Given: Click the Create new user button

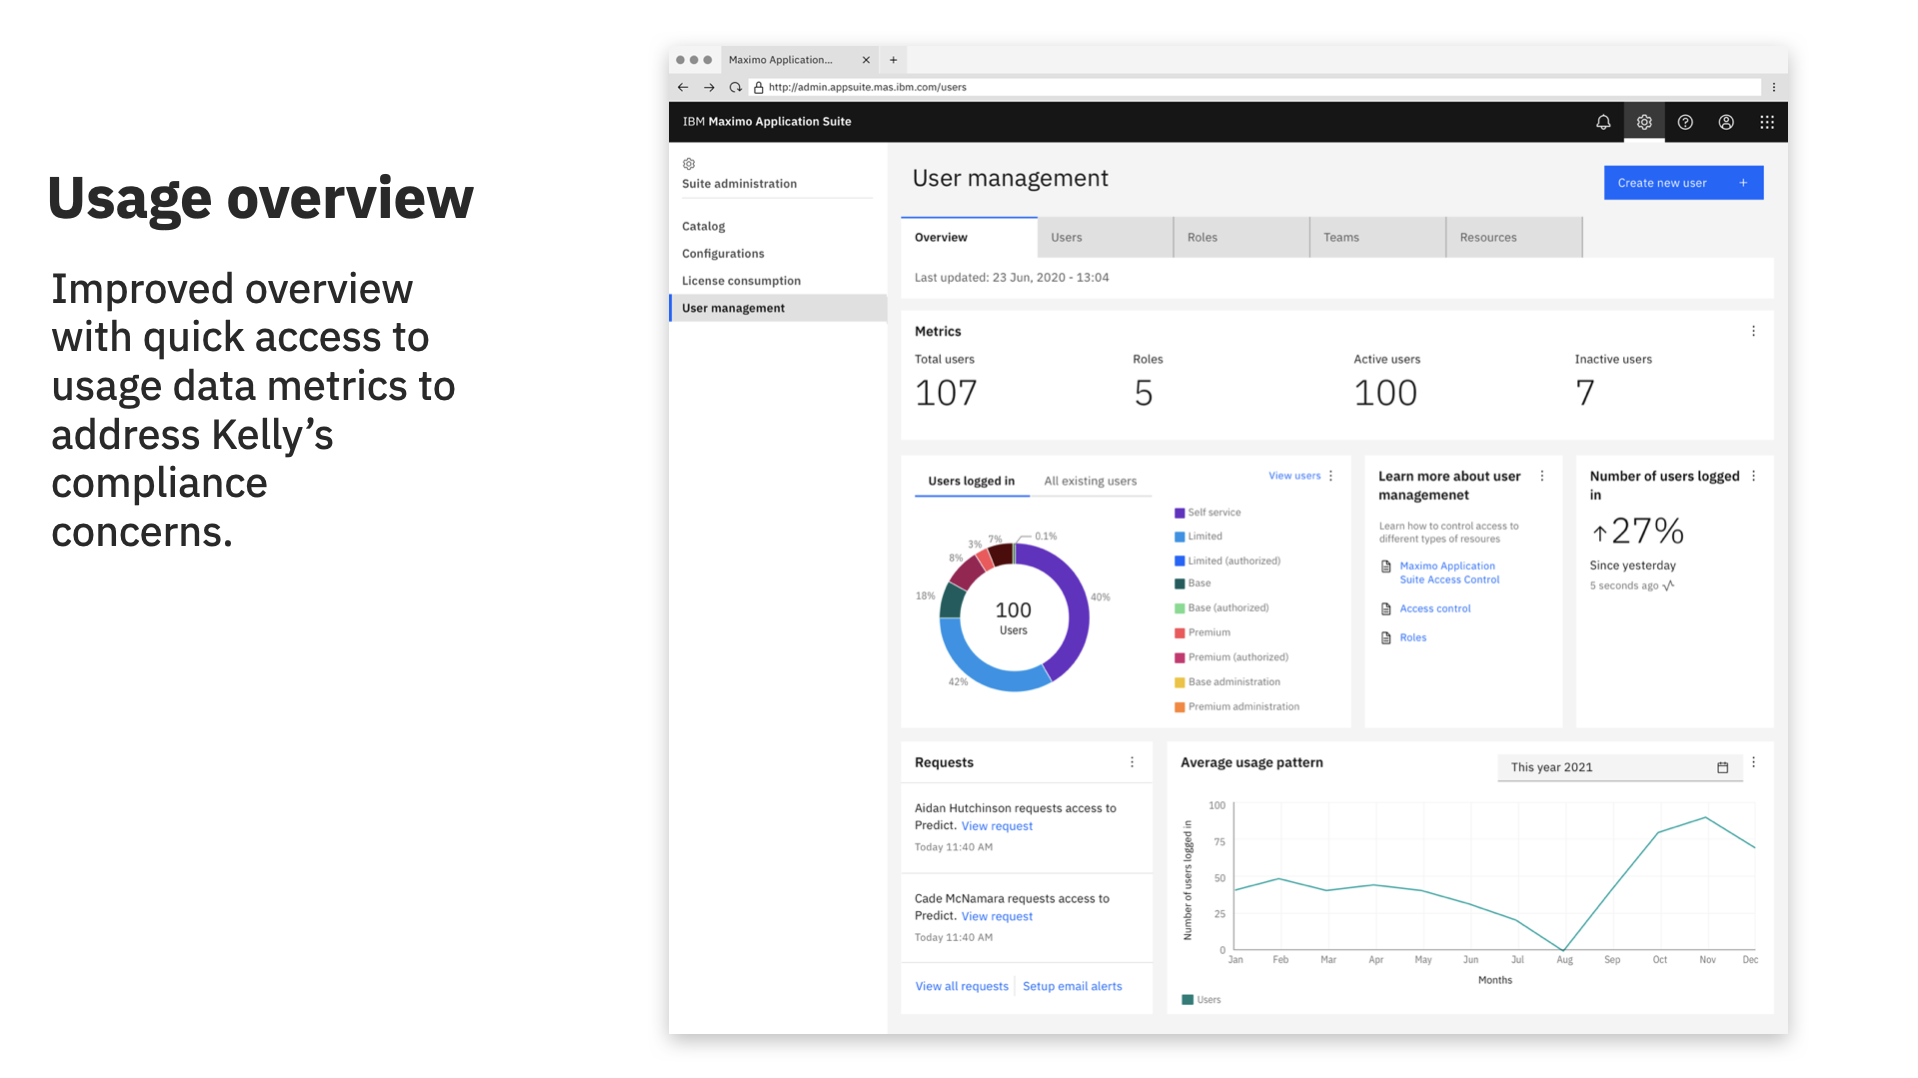Looking at the screenshot, I should 1683,183.
